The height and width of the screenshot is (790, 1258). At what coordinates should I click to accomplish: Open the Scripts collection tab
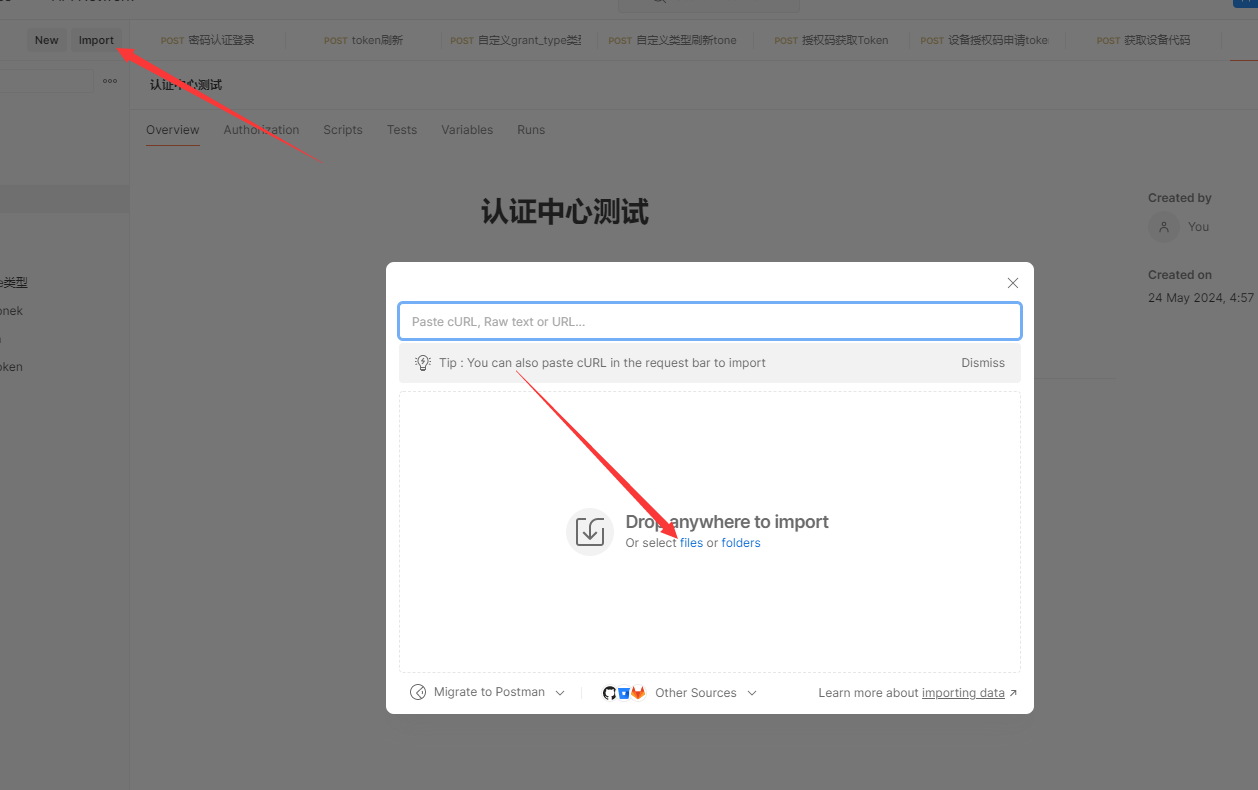point(343,130)
